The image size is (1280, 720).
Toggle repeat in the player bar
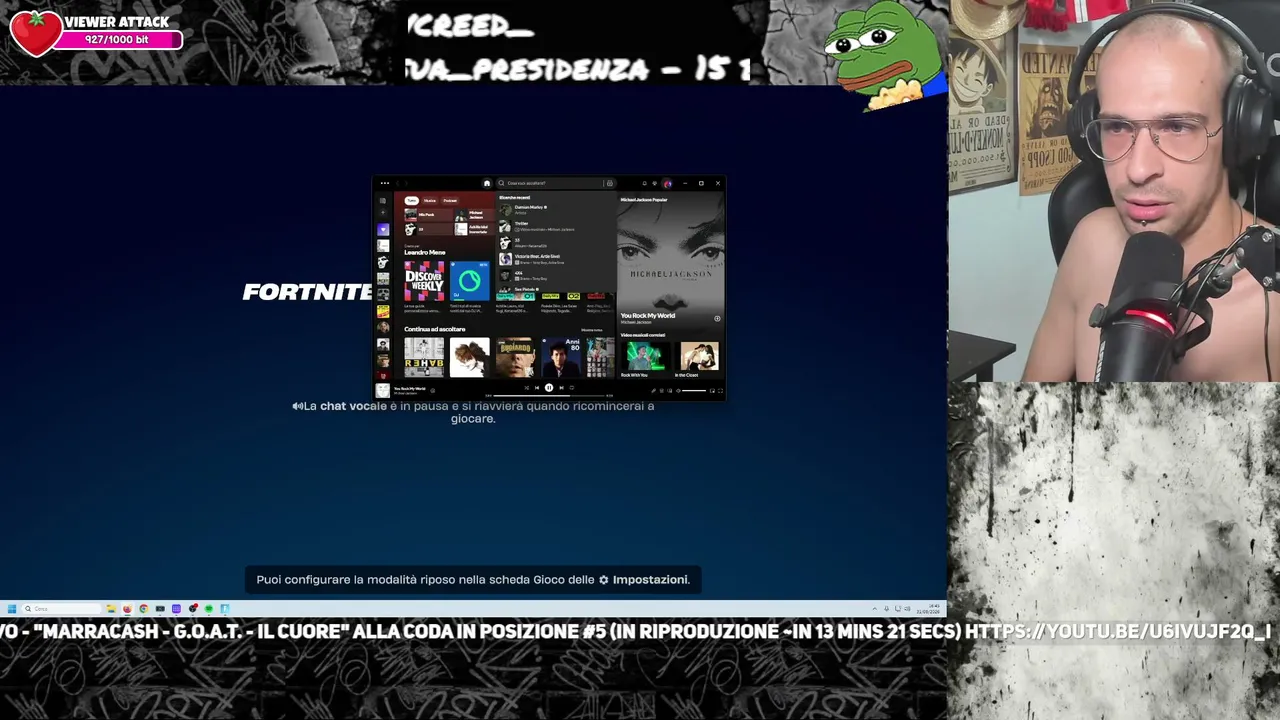(x=571, y=387)
